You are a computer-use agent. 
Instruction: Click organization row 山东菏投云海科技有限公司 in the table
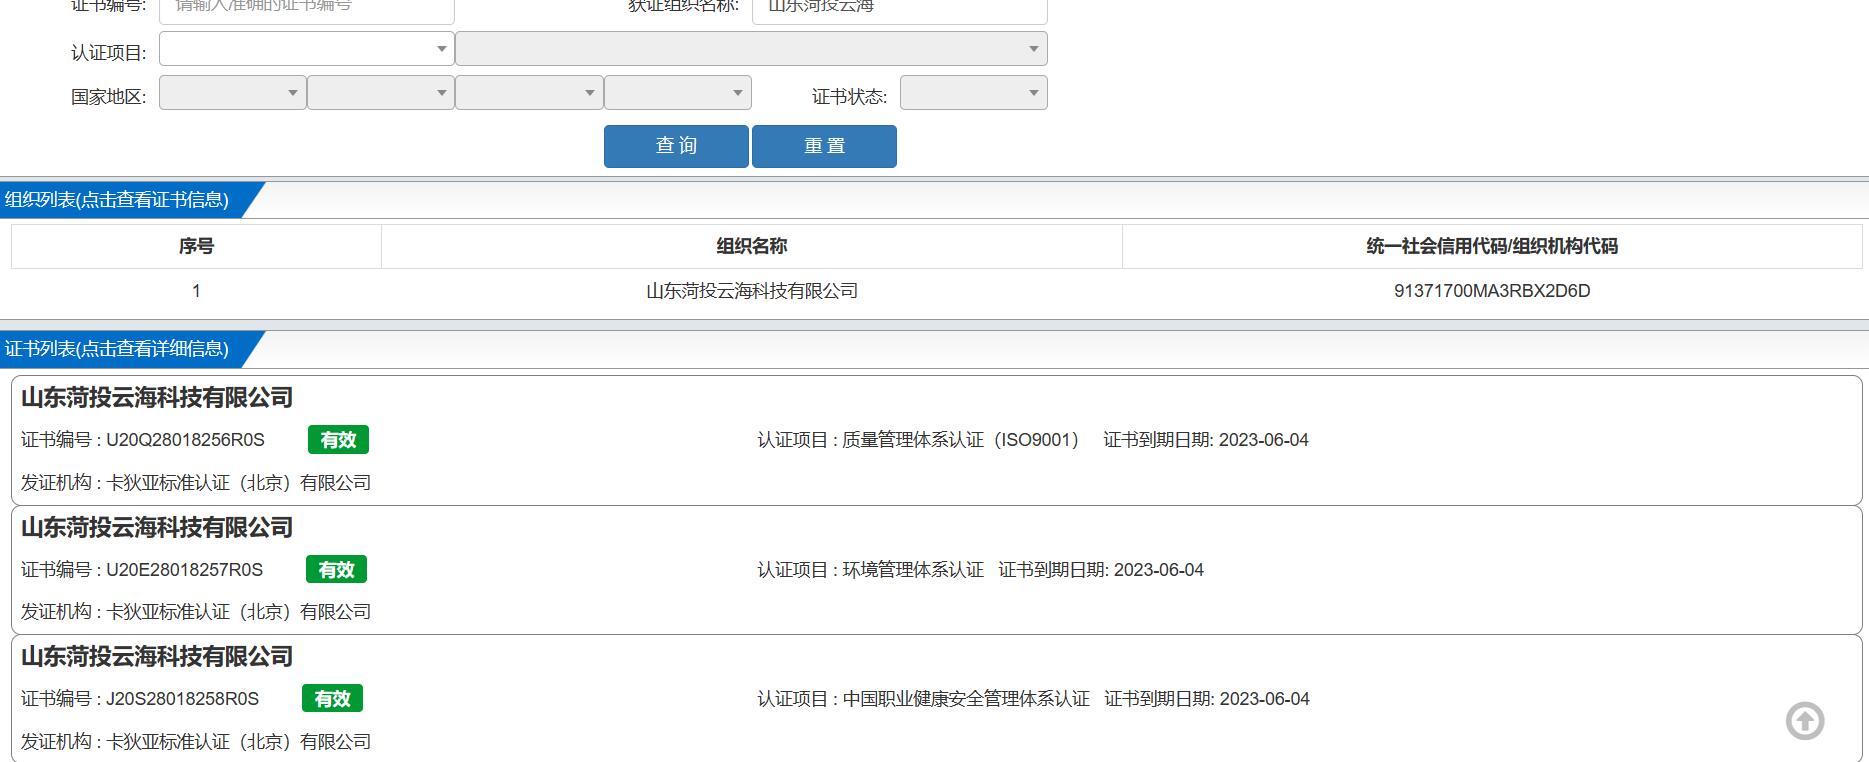coord(752,291)
